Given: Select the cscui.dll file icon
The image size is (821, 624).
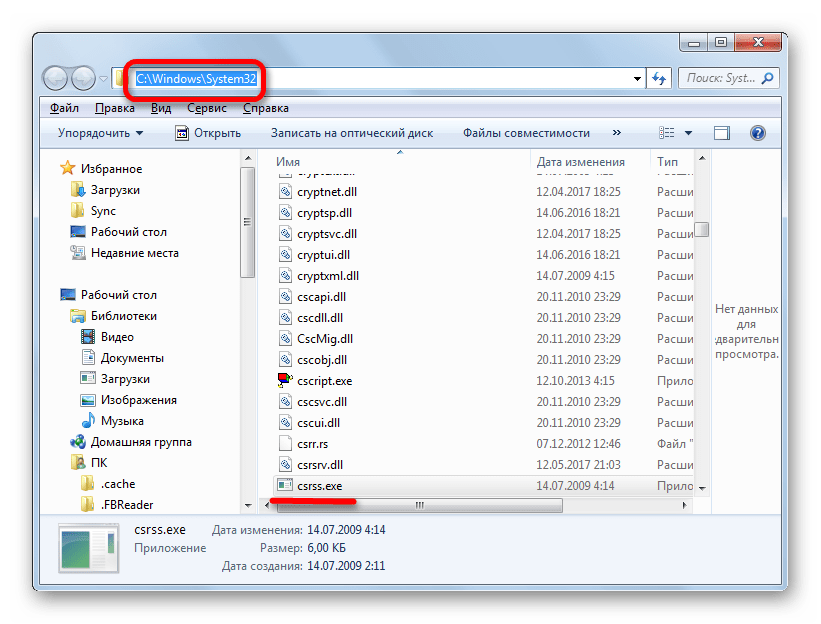Looking at the screenshot, I should [x=285, y=422].
